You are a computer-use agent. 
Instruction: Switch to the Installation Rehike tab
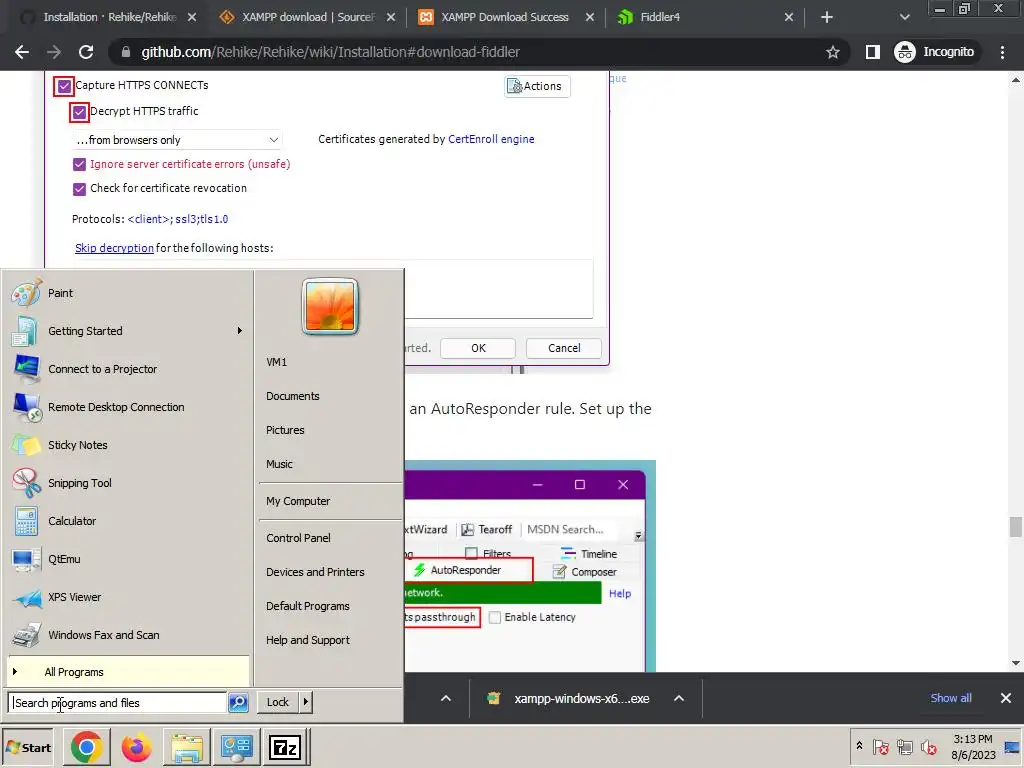click(110, 17)
